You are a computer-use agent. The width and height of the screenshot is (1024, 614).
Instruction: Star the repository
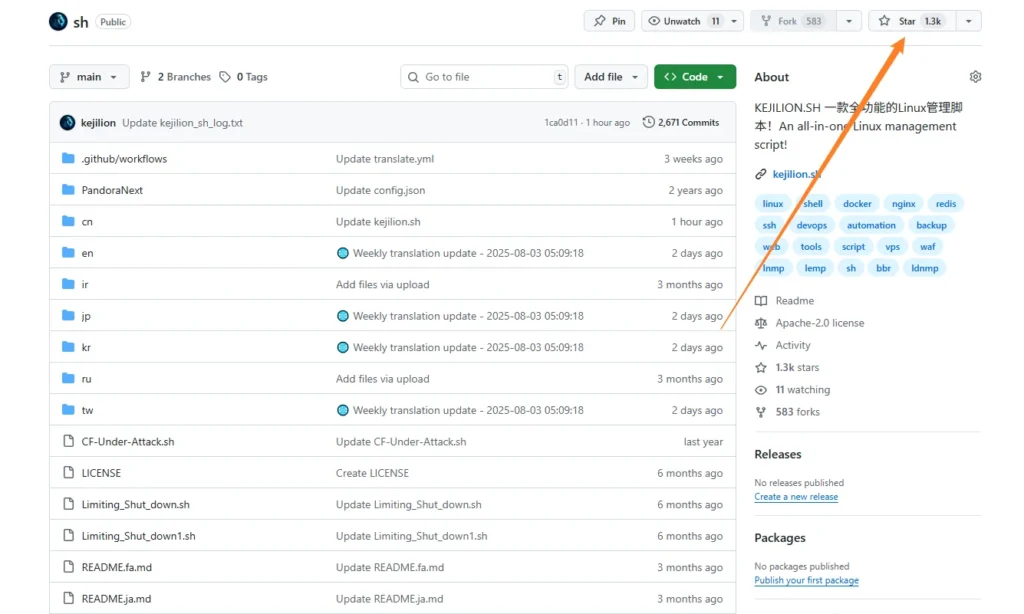[x=912, y=21]
